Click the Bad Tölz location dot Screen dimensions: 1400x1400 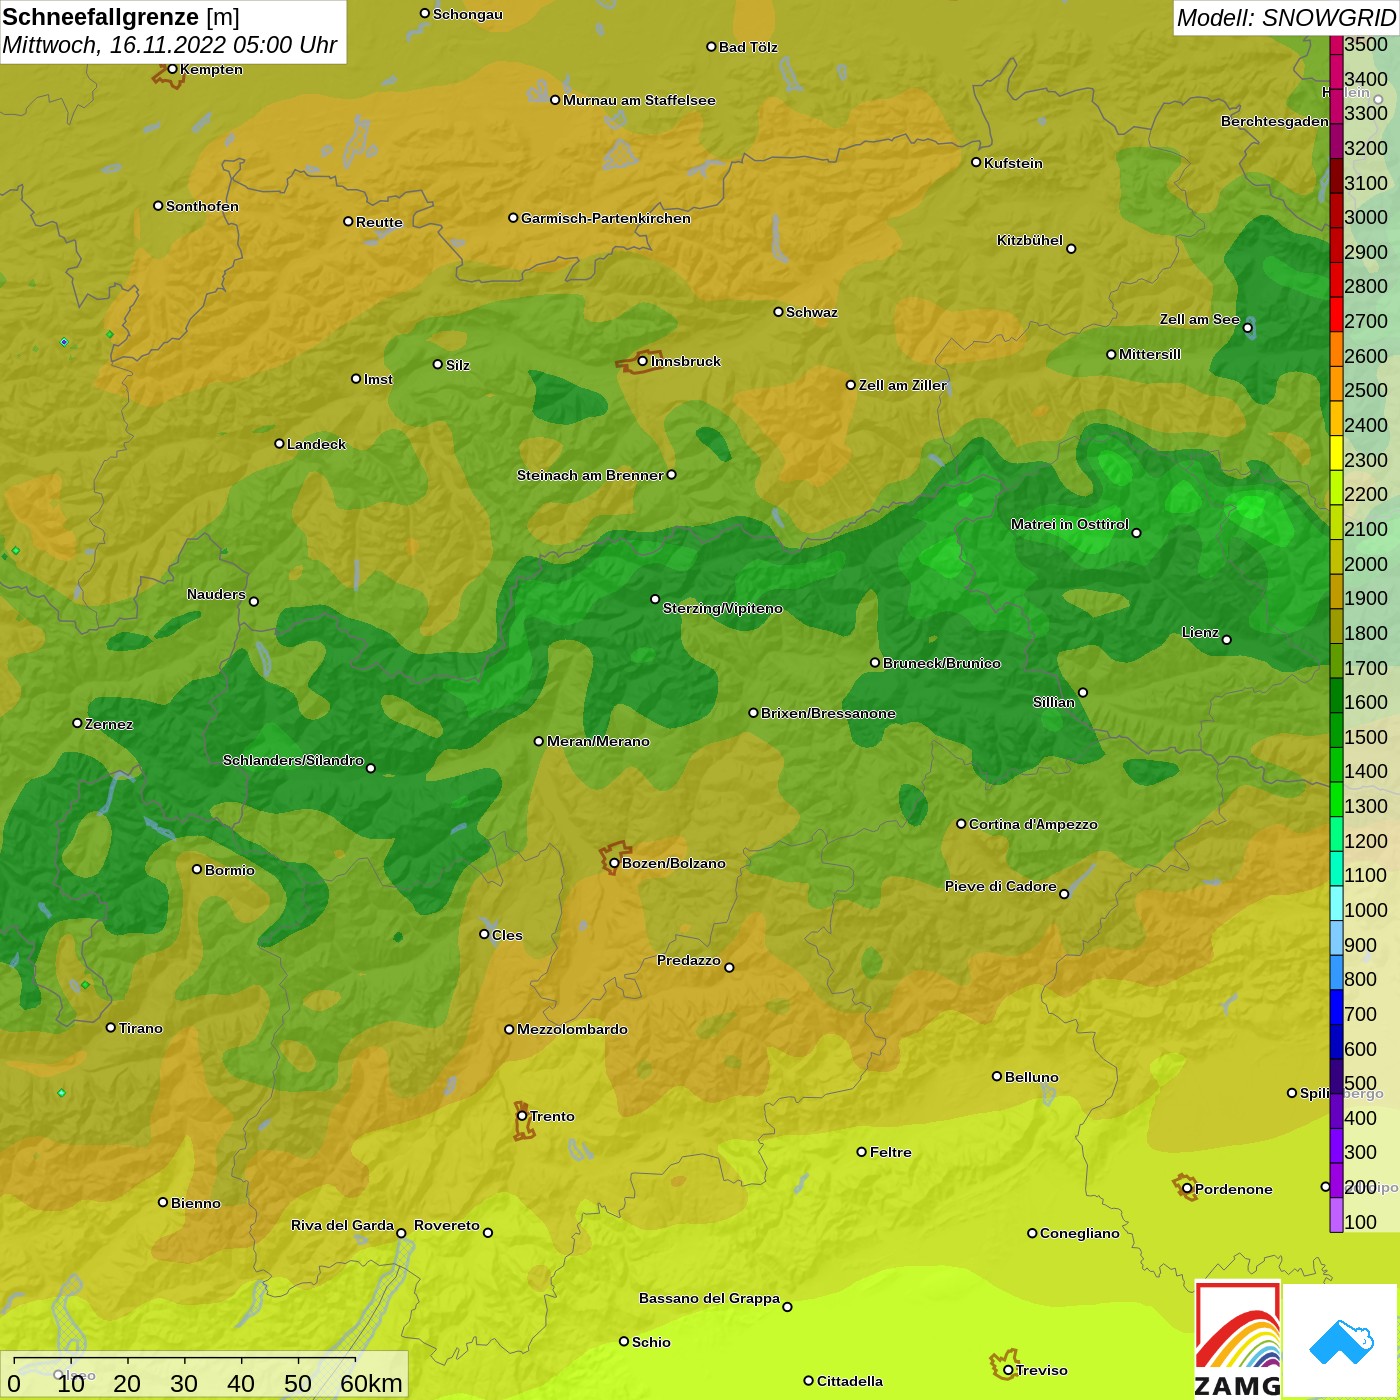pyautogui.click(x=711, y=46)
